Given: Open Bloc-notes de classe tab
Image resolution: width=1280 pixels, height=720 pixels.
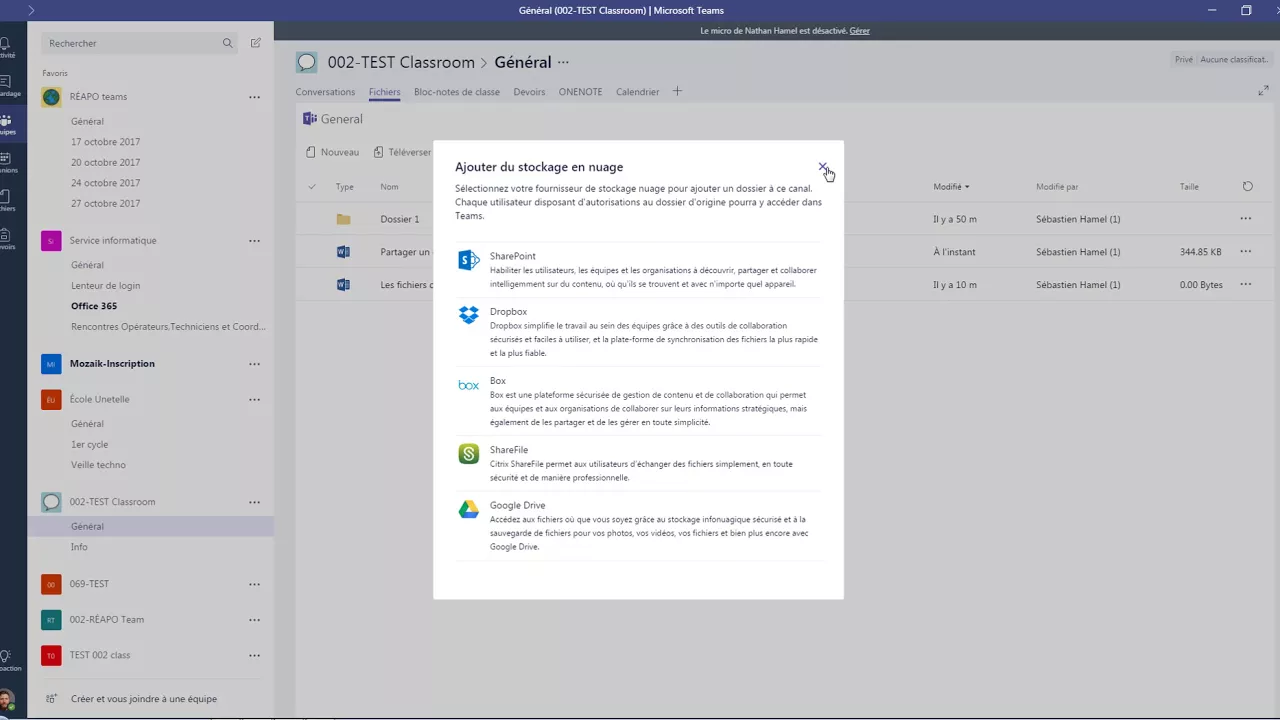Looking at the screenshot, I should (457, 92).
